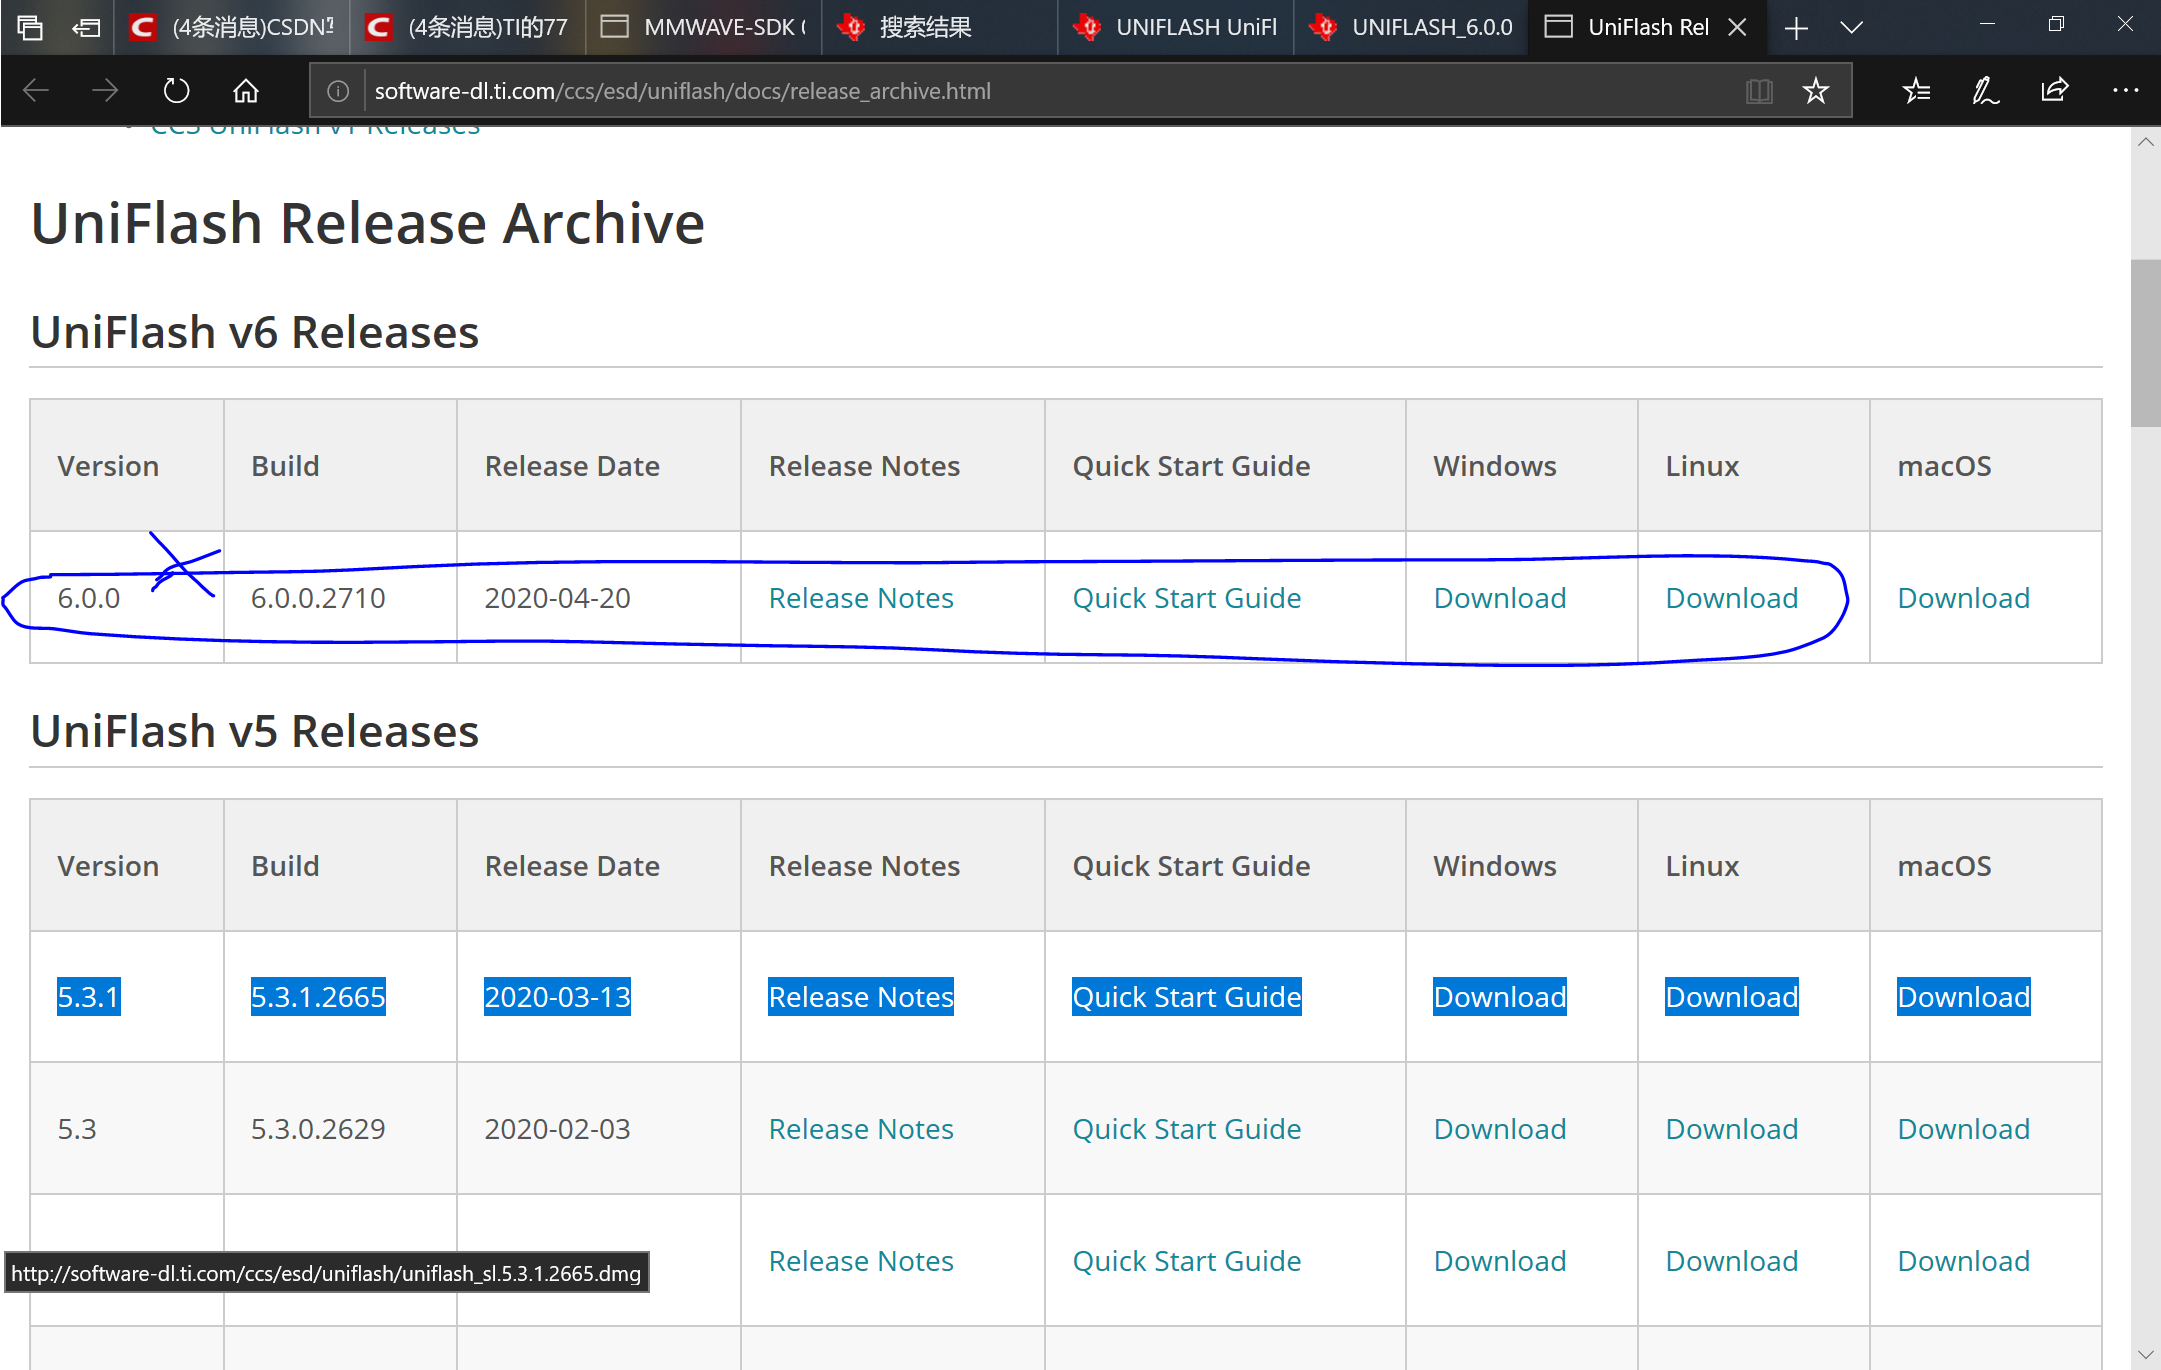Screen dimensions: 2161x1370
Task: Open Quick Start Guide for 6.0.0
Action: [x=1187, y=598]
